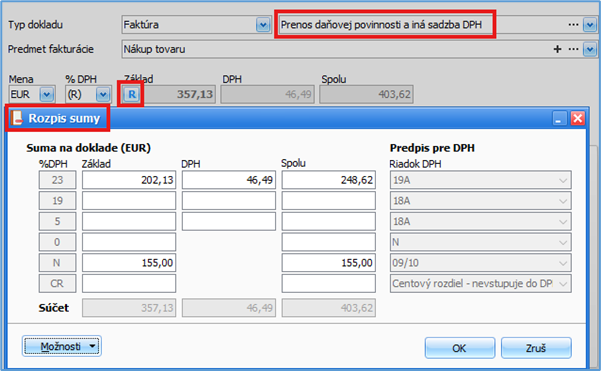
Task: Confirm with the OK button
Action: coord(460,348)
